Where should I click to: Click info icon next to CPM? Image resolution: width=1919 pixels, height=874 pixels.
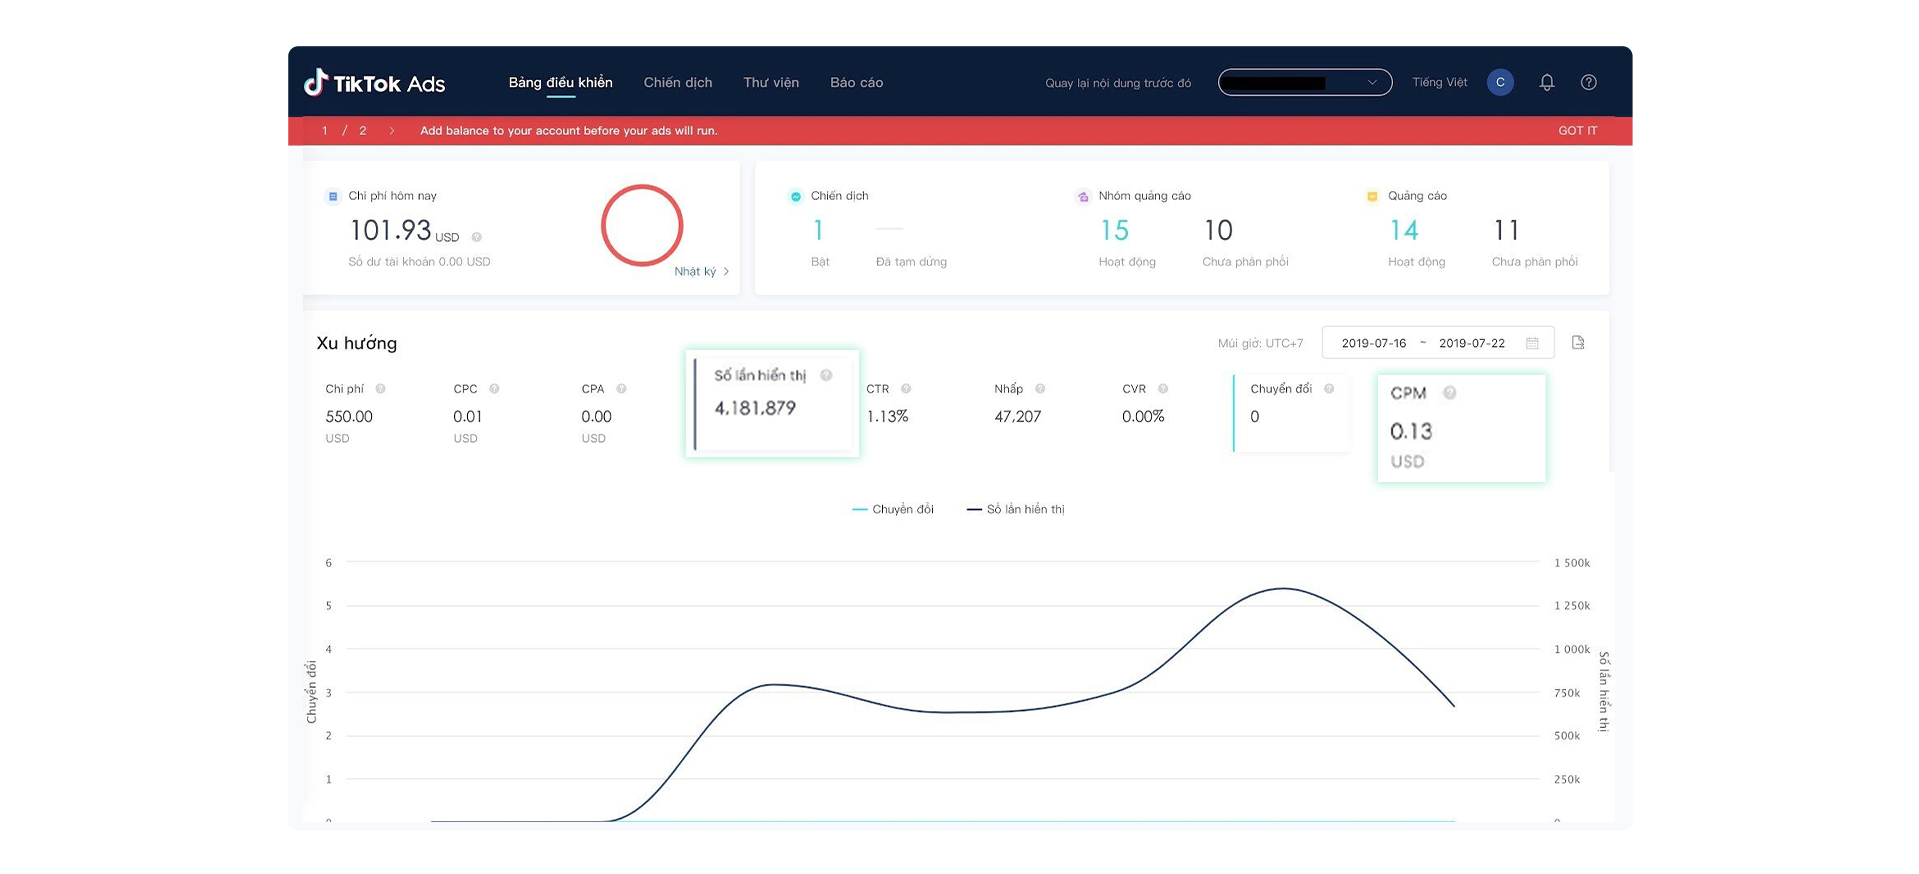(x=1449, y=393)
